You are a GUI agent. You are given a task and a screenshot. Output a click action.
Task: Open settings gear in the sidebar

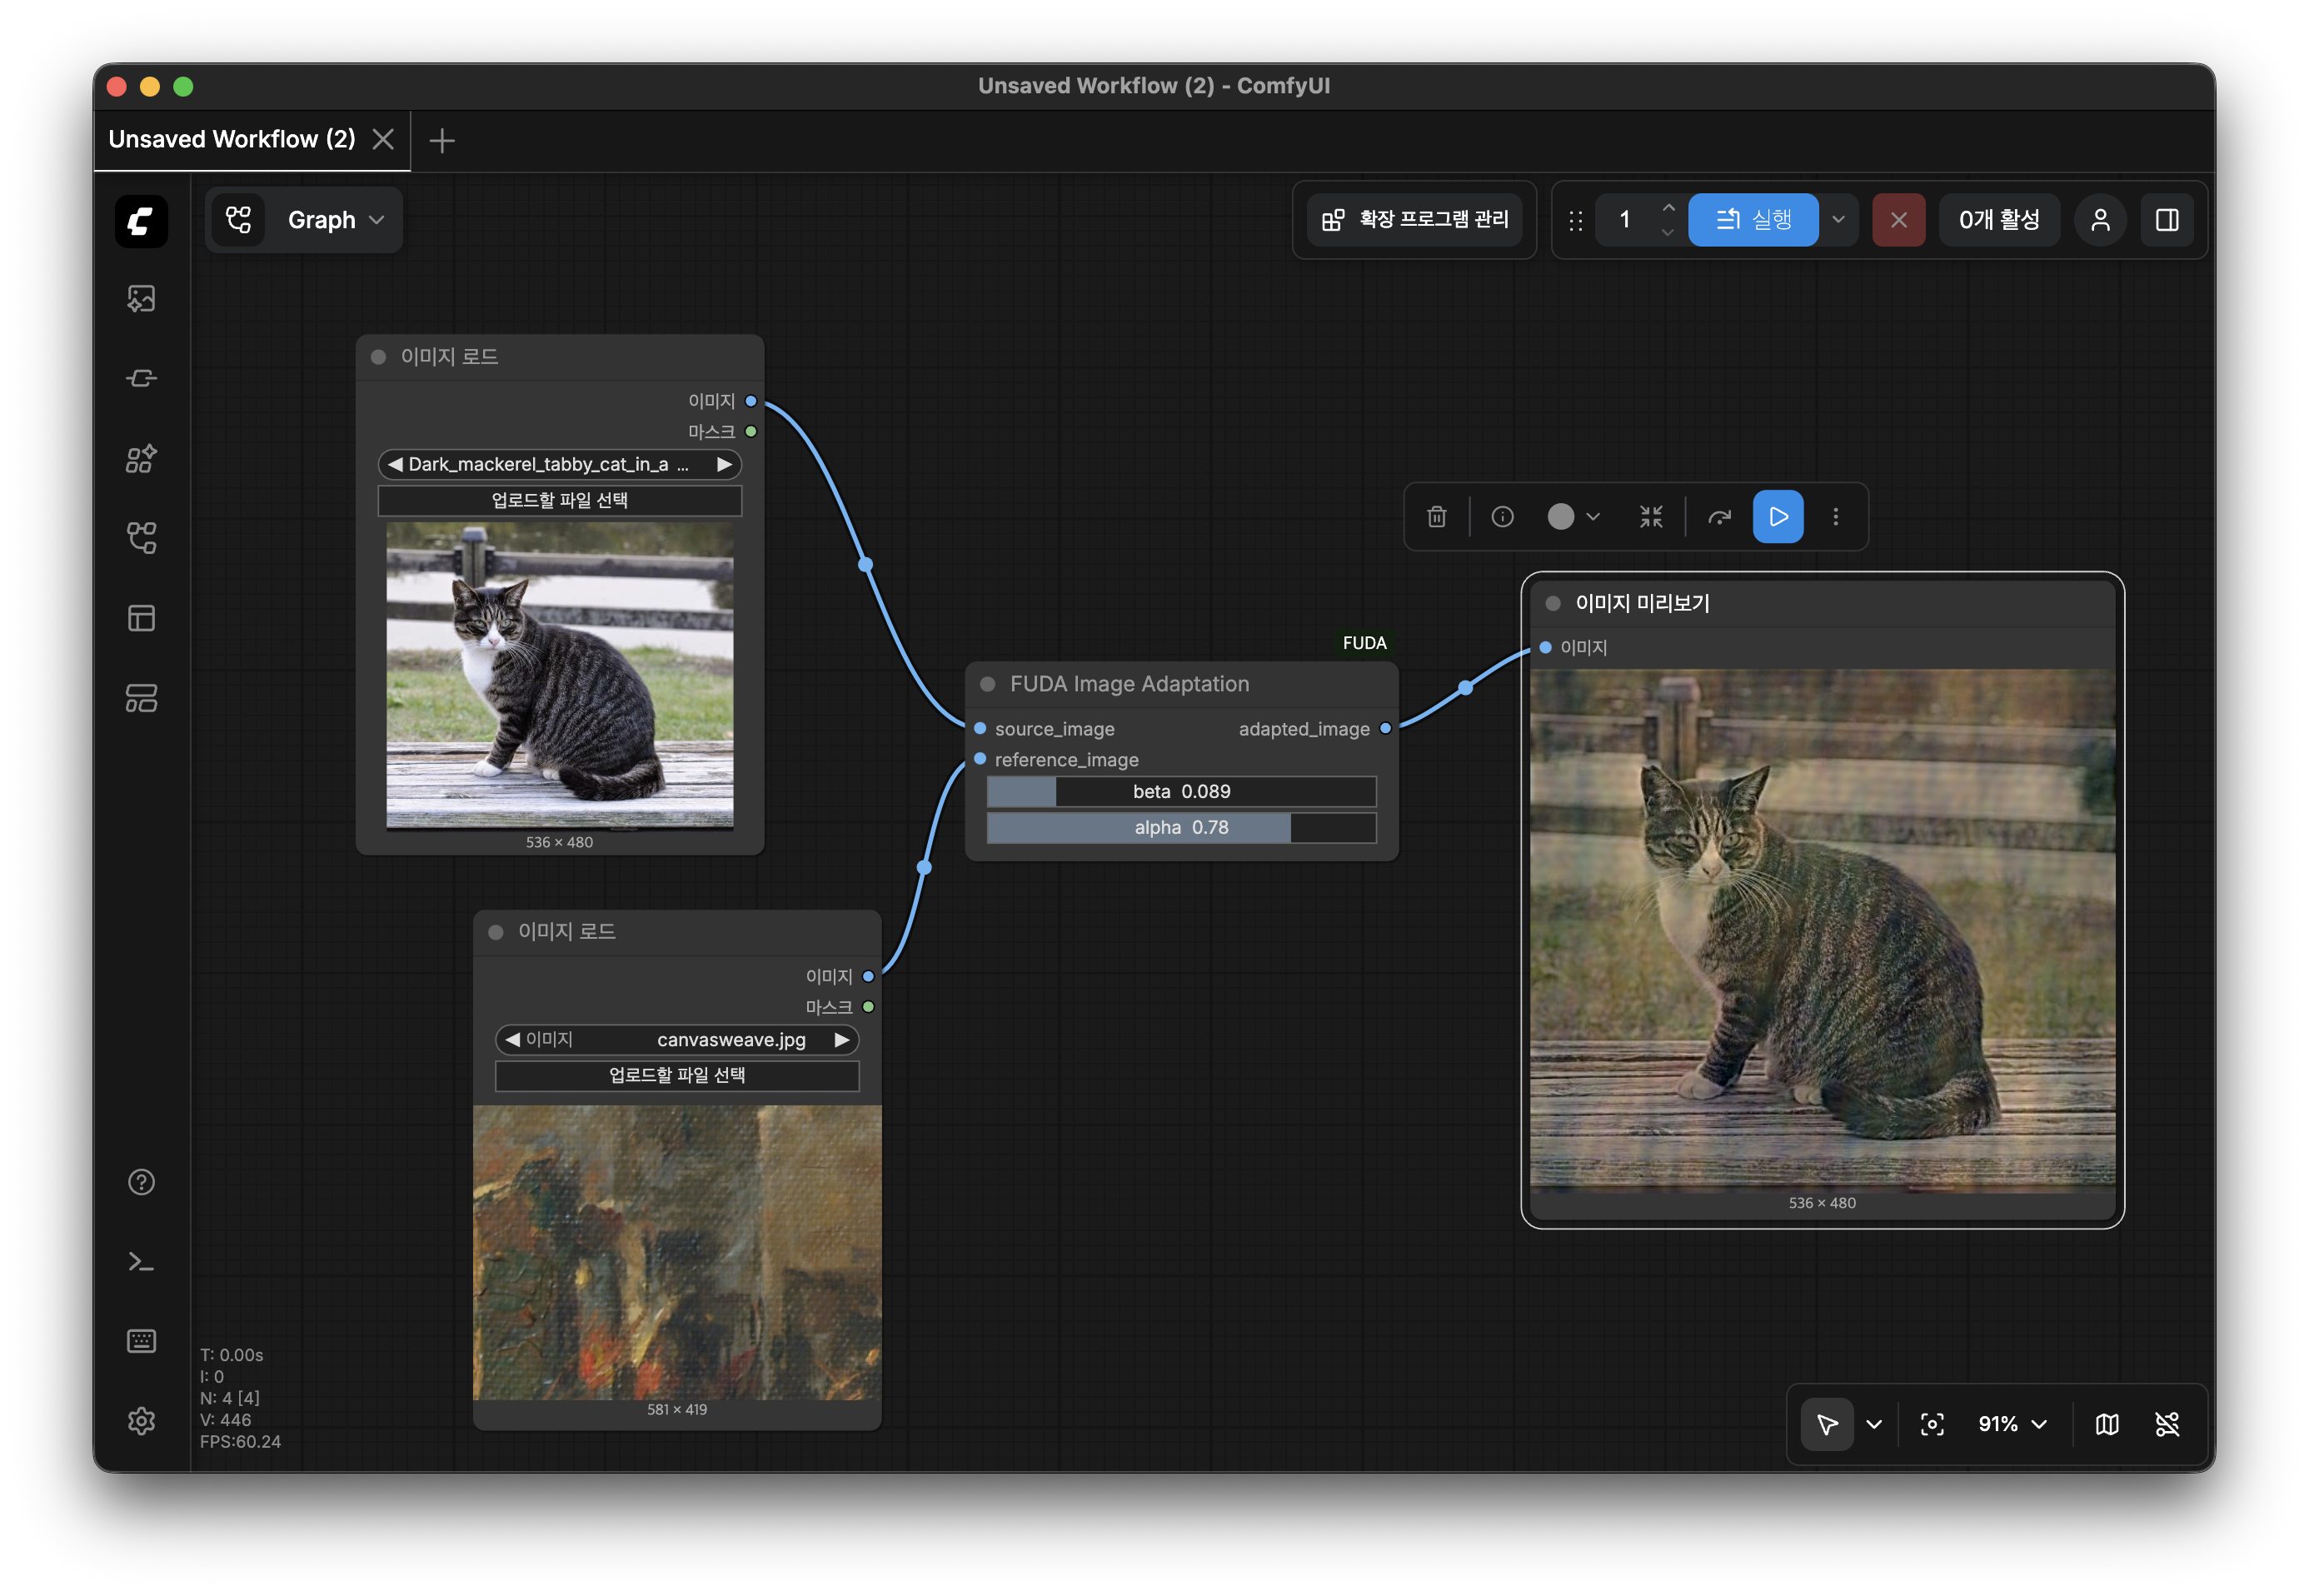point(141,1421)
